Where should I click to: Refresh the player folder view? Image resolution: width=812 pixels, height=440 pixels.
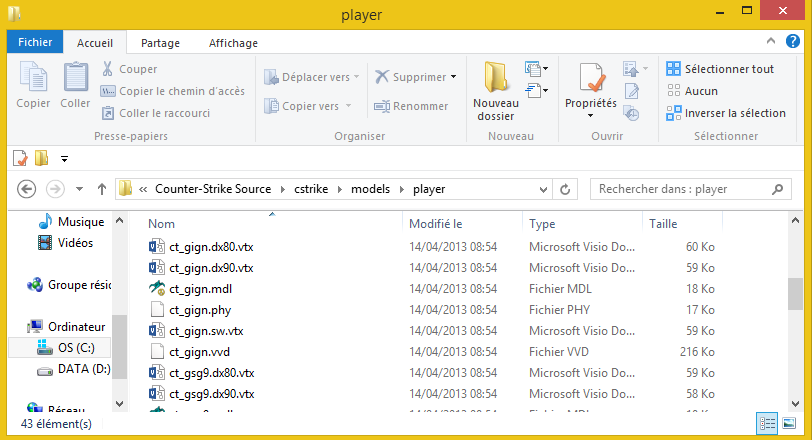565,189
